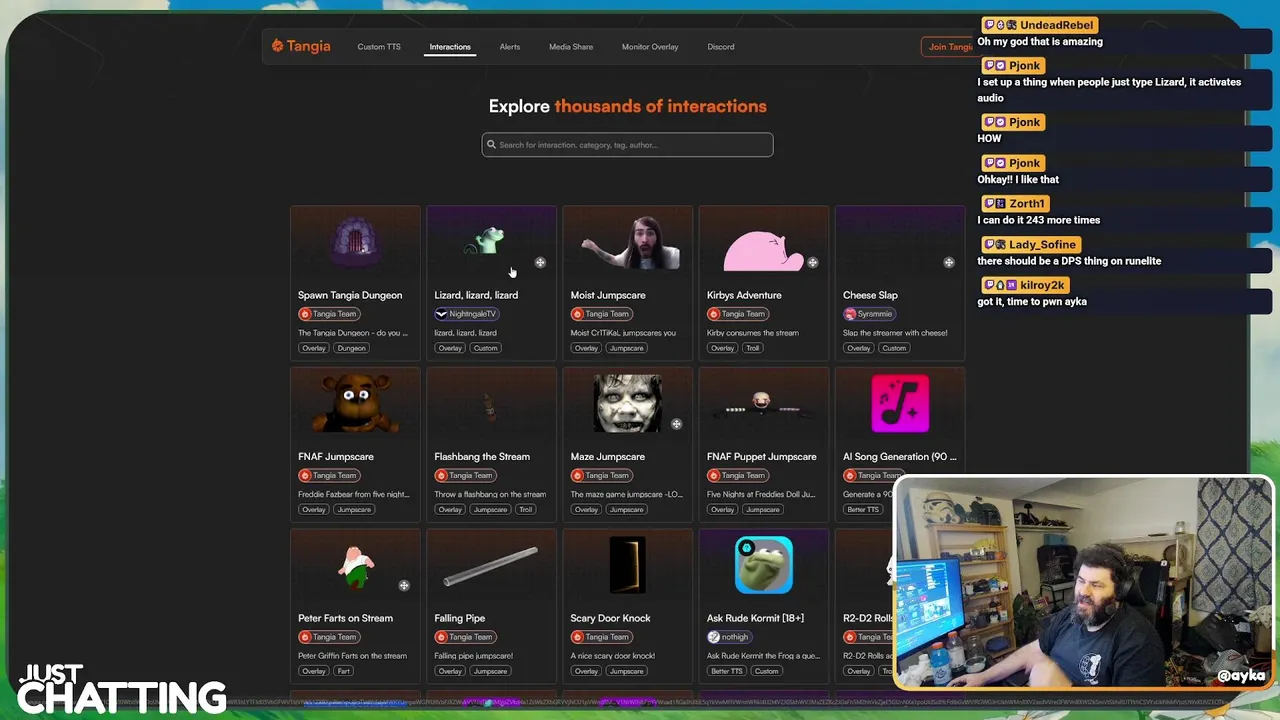The image size is (1280, 720).
Task: Open the Falling Pipe thumbnail
Action: (491, 566)
